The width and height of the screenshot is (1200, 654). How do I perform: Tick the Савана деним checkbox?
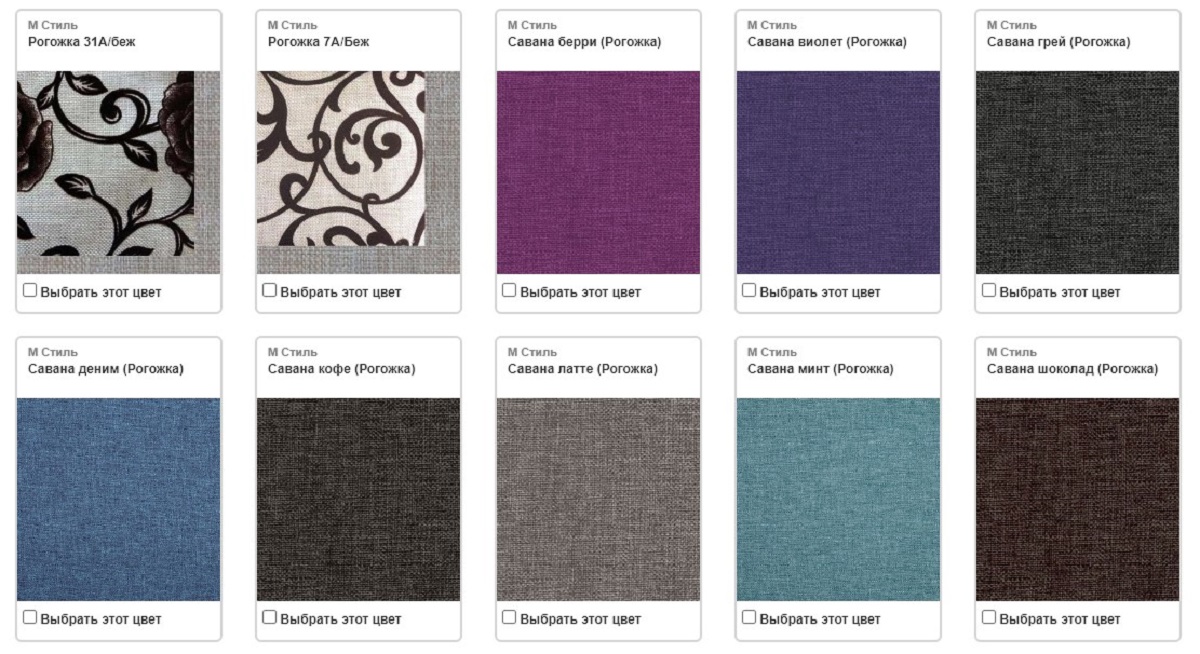(x=30, y=618)
